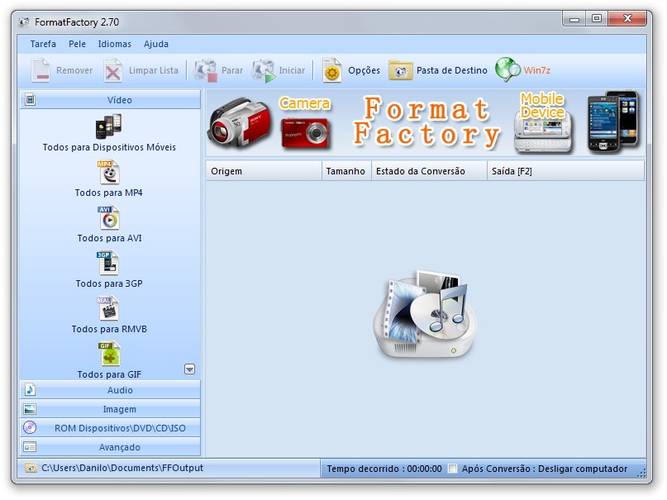667x500 pixels.
Task: Click the down arrow in video list
Action: pos(190,369)
